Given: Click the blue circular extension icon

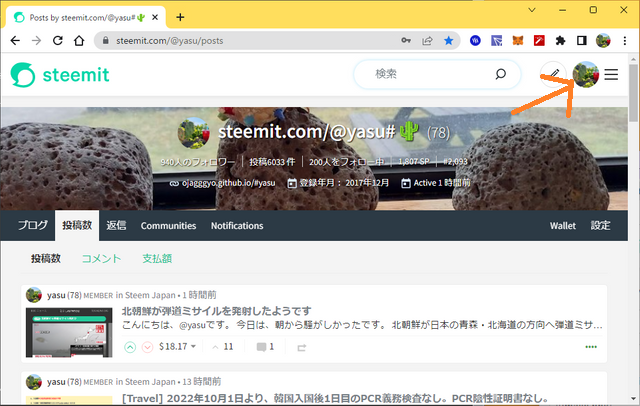Looking at the screenshot, I should [x=475, y=40].
